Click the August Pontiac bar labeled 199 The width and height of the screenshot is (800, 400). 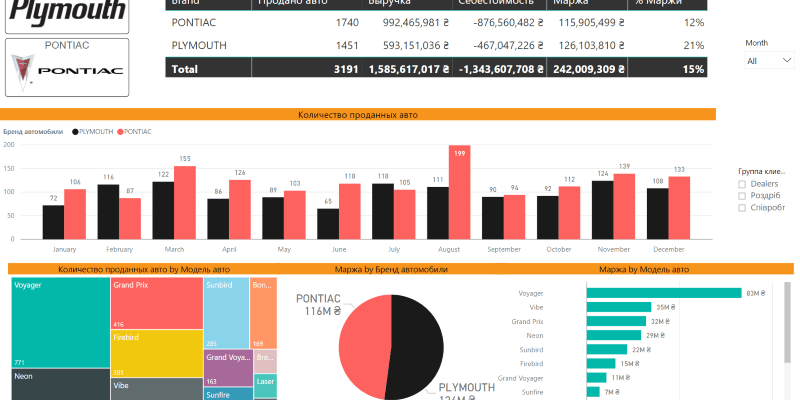(460, 192)
